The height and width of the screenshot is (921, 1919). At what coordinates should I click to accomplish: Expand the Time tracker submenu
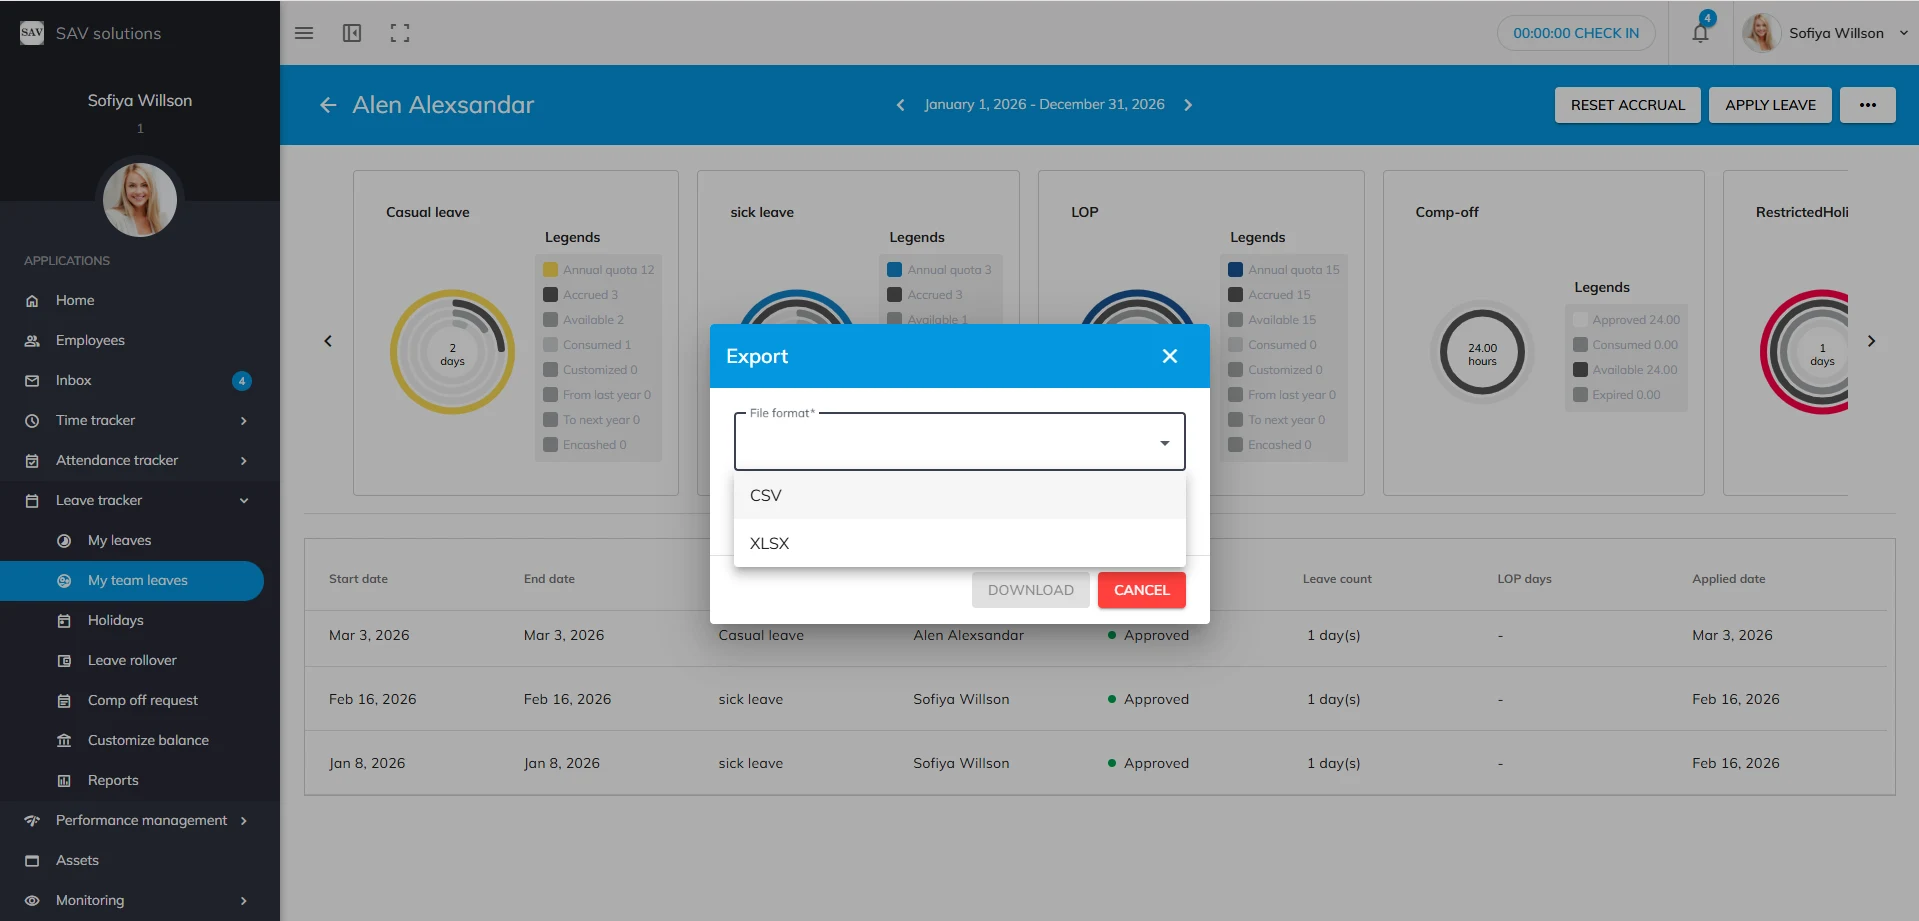click(244, 420)
